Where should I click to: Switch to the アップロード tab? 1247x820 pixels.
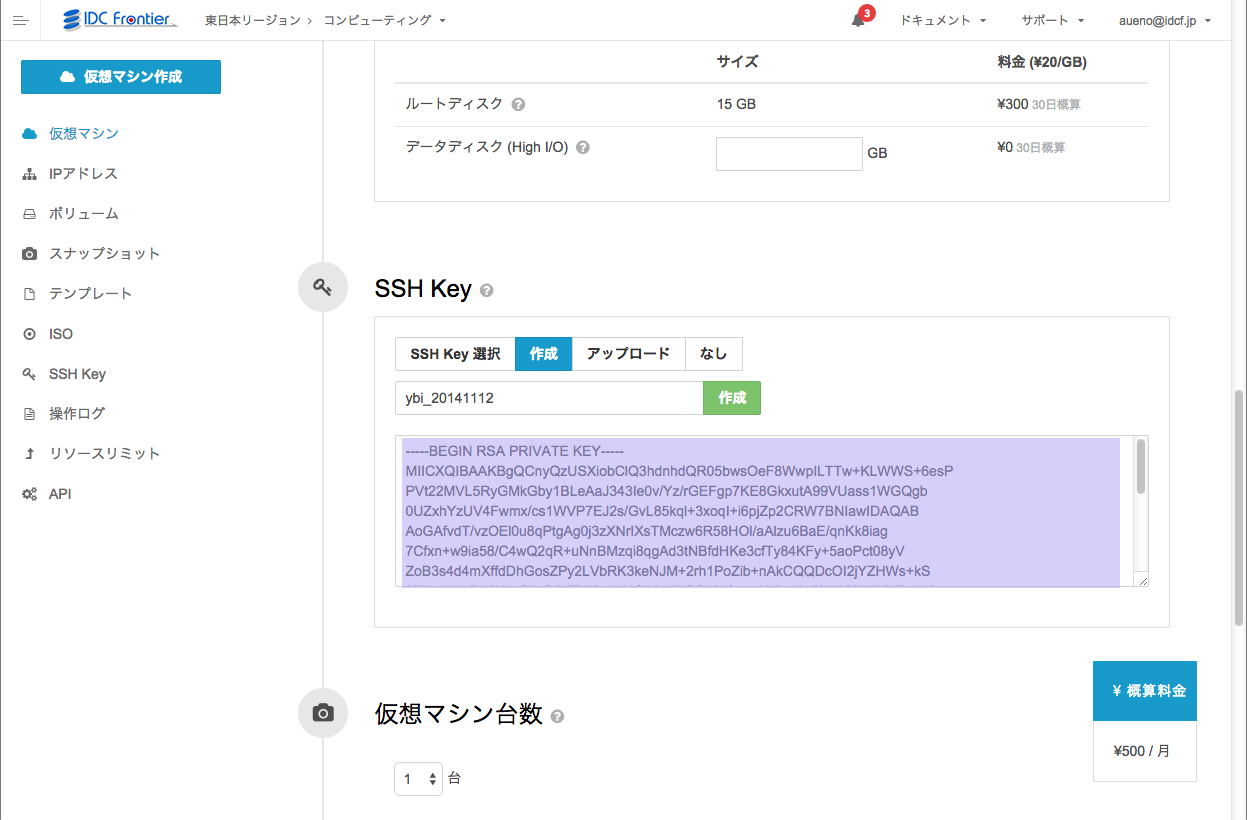click(628, 354)
